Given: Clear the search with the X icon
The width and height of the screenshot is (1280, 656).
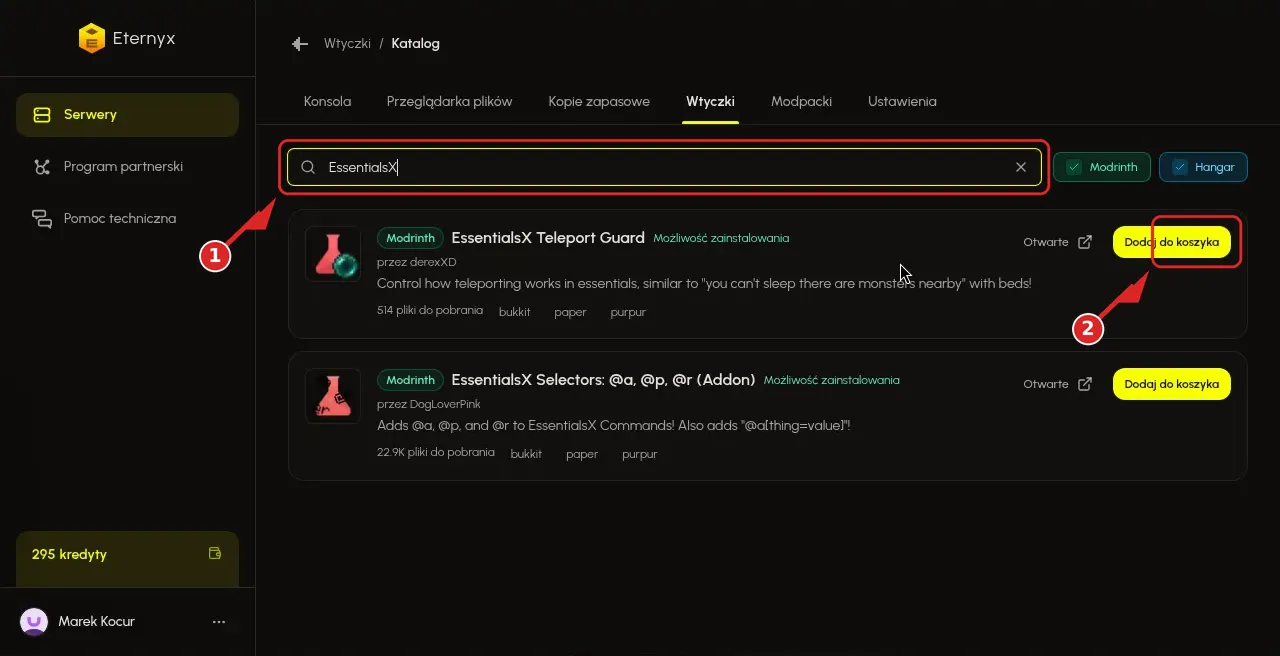Looking at the screenshot, I should point(1021,167).
